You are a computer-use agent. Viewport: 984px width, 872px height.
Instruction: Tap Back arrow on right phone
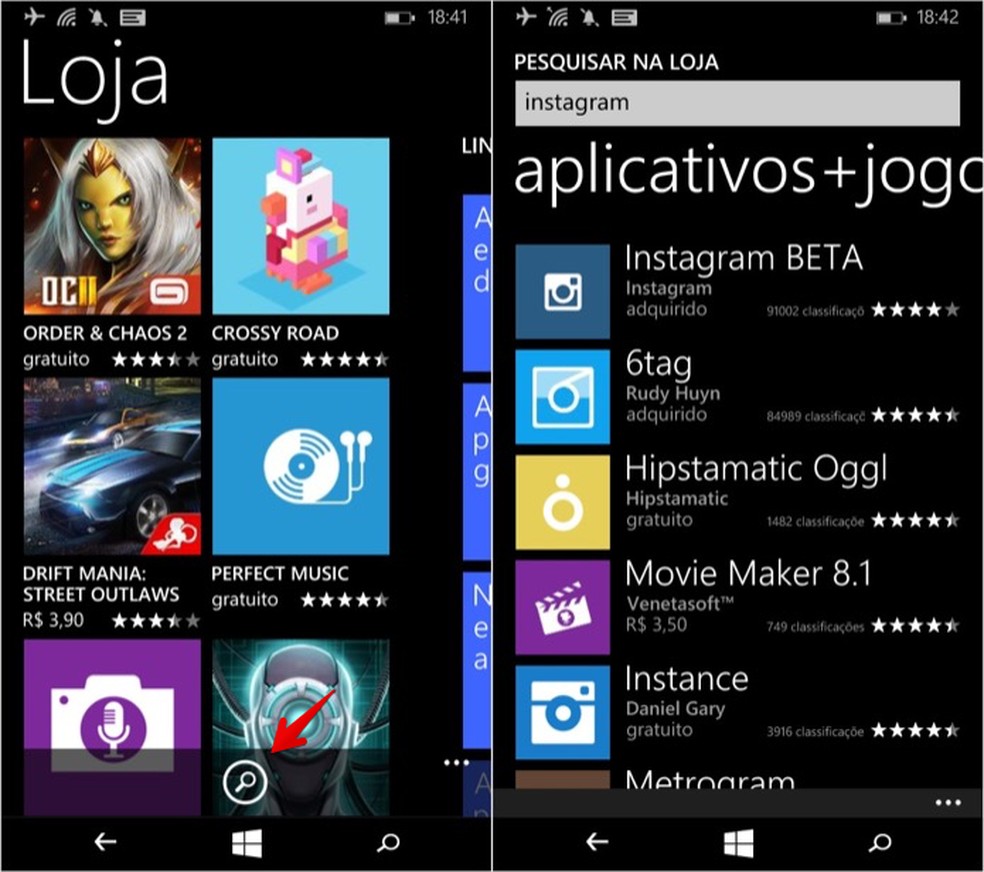[x=597, y=843]
